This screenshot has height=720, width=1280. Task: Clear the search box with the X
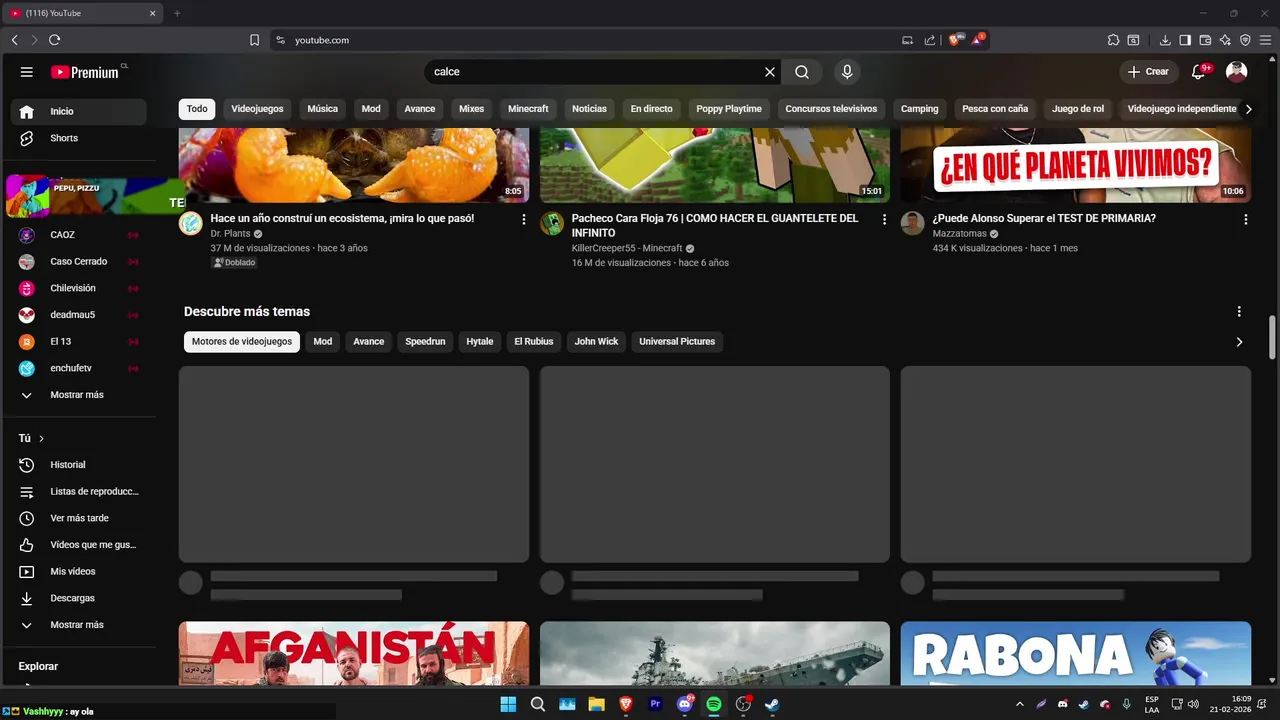click(770, 72)
